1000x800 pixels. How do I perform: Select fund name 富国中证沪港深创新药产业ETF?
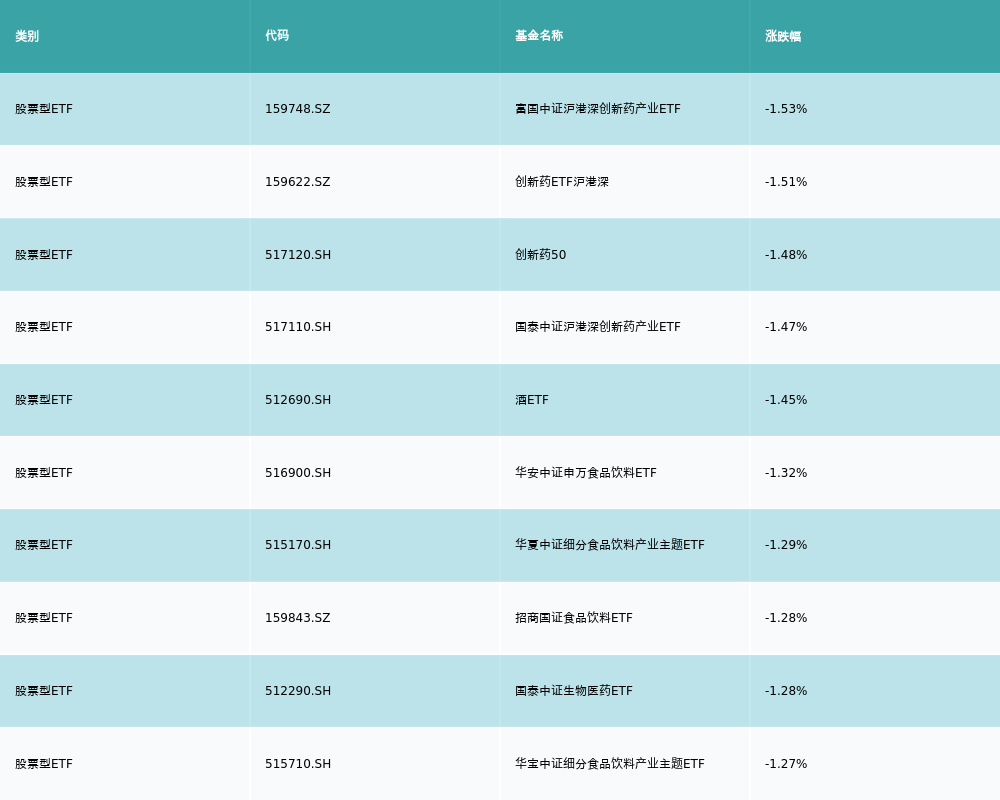[598, 109]
